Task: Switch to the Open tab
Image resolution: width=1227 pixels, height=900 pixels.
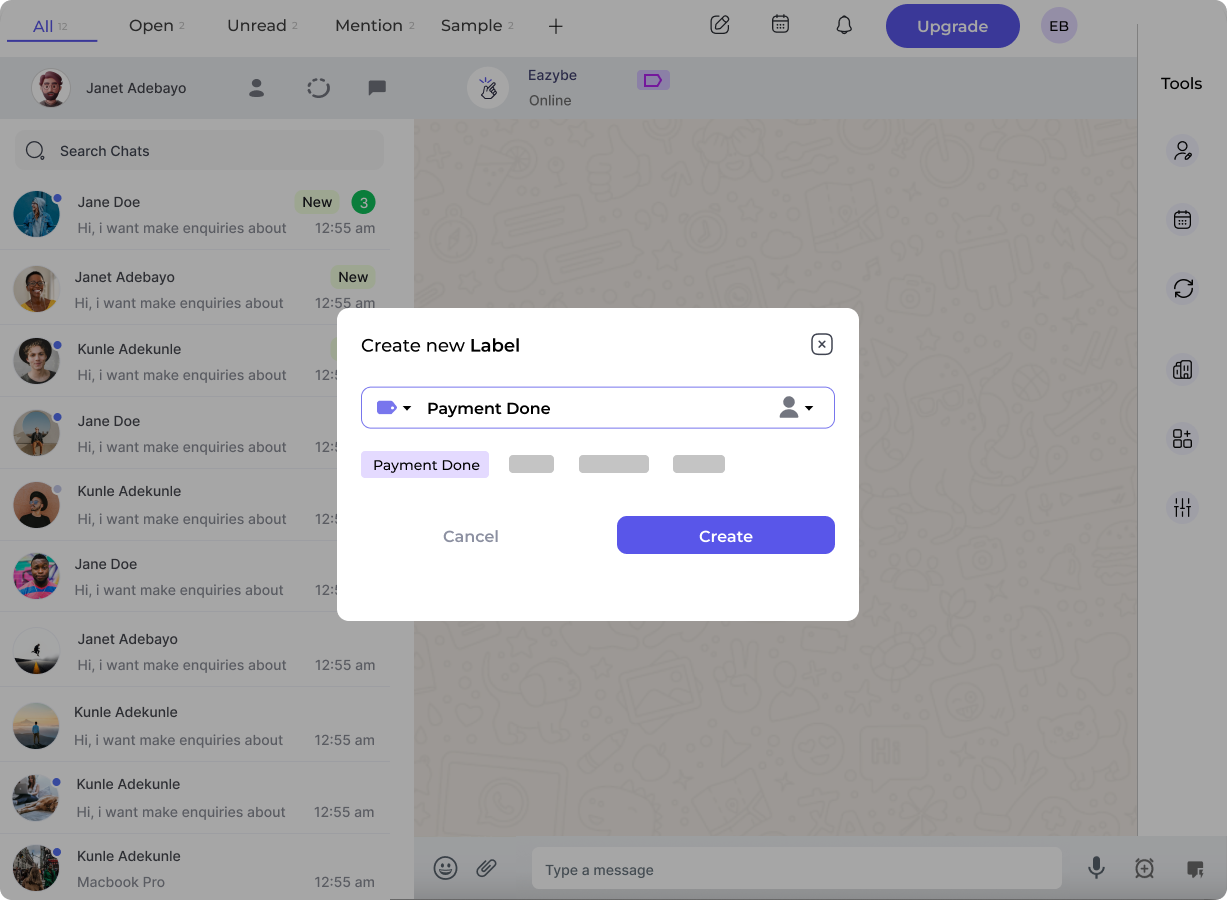Action: tap(157, 26)
